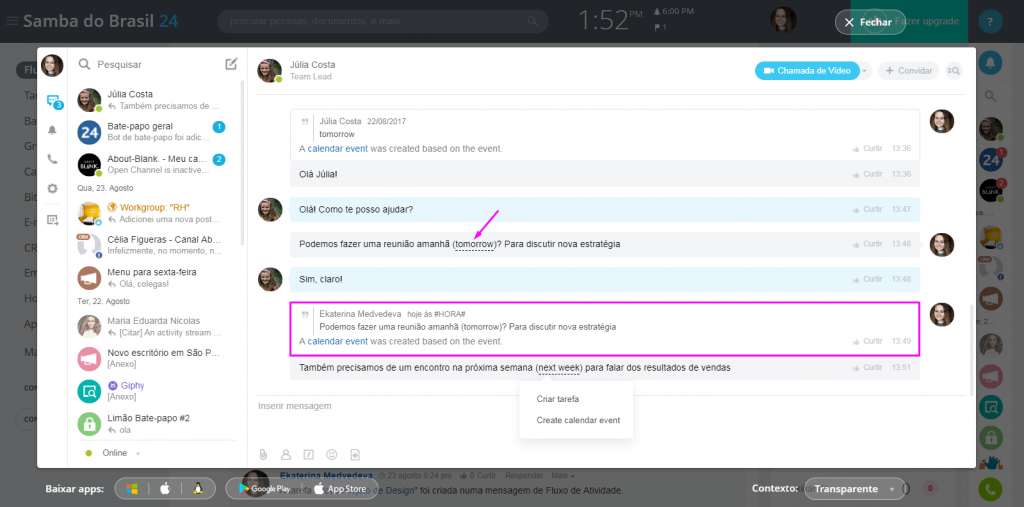
Task: Invite a user with the Convidar button
Action: 908,71
